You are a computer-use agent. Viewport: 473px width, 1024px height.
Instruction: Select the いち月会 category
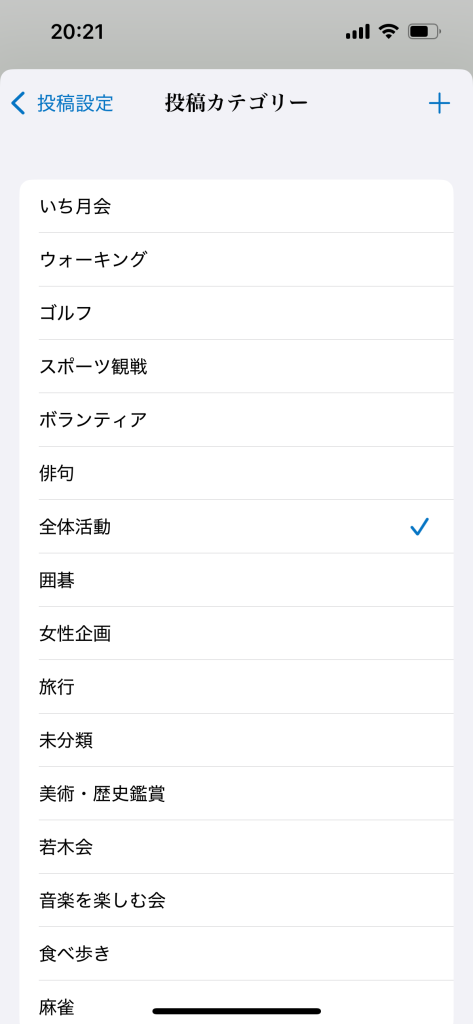pyautogui.click(x=236, y=206)
